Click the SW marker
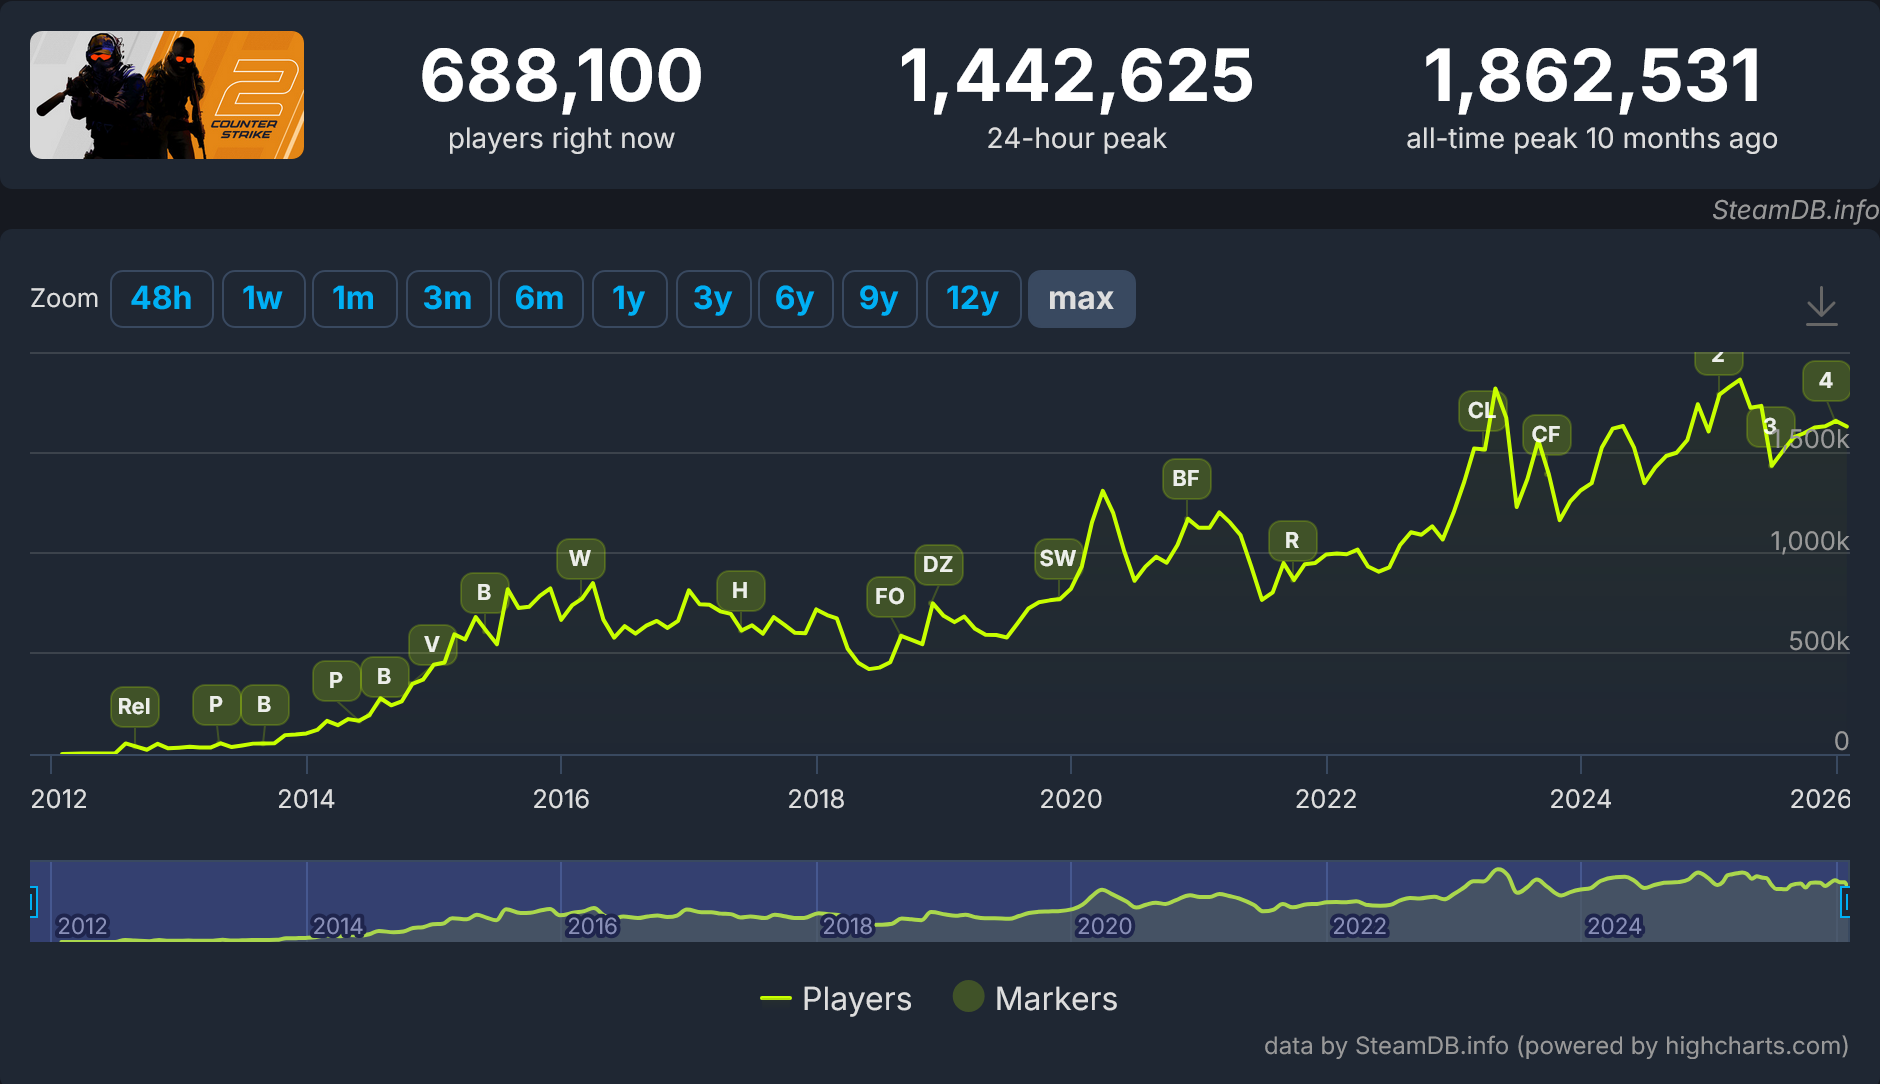The width and height of the screenshot is (1880, 1084). (1058, 558)
